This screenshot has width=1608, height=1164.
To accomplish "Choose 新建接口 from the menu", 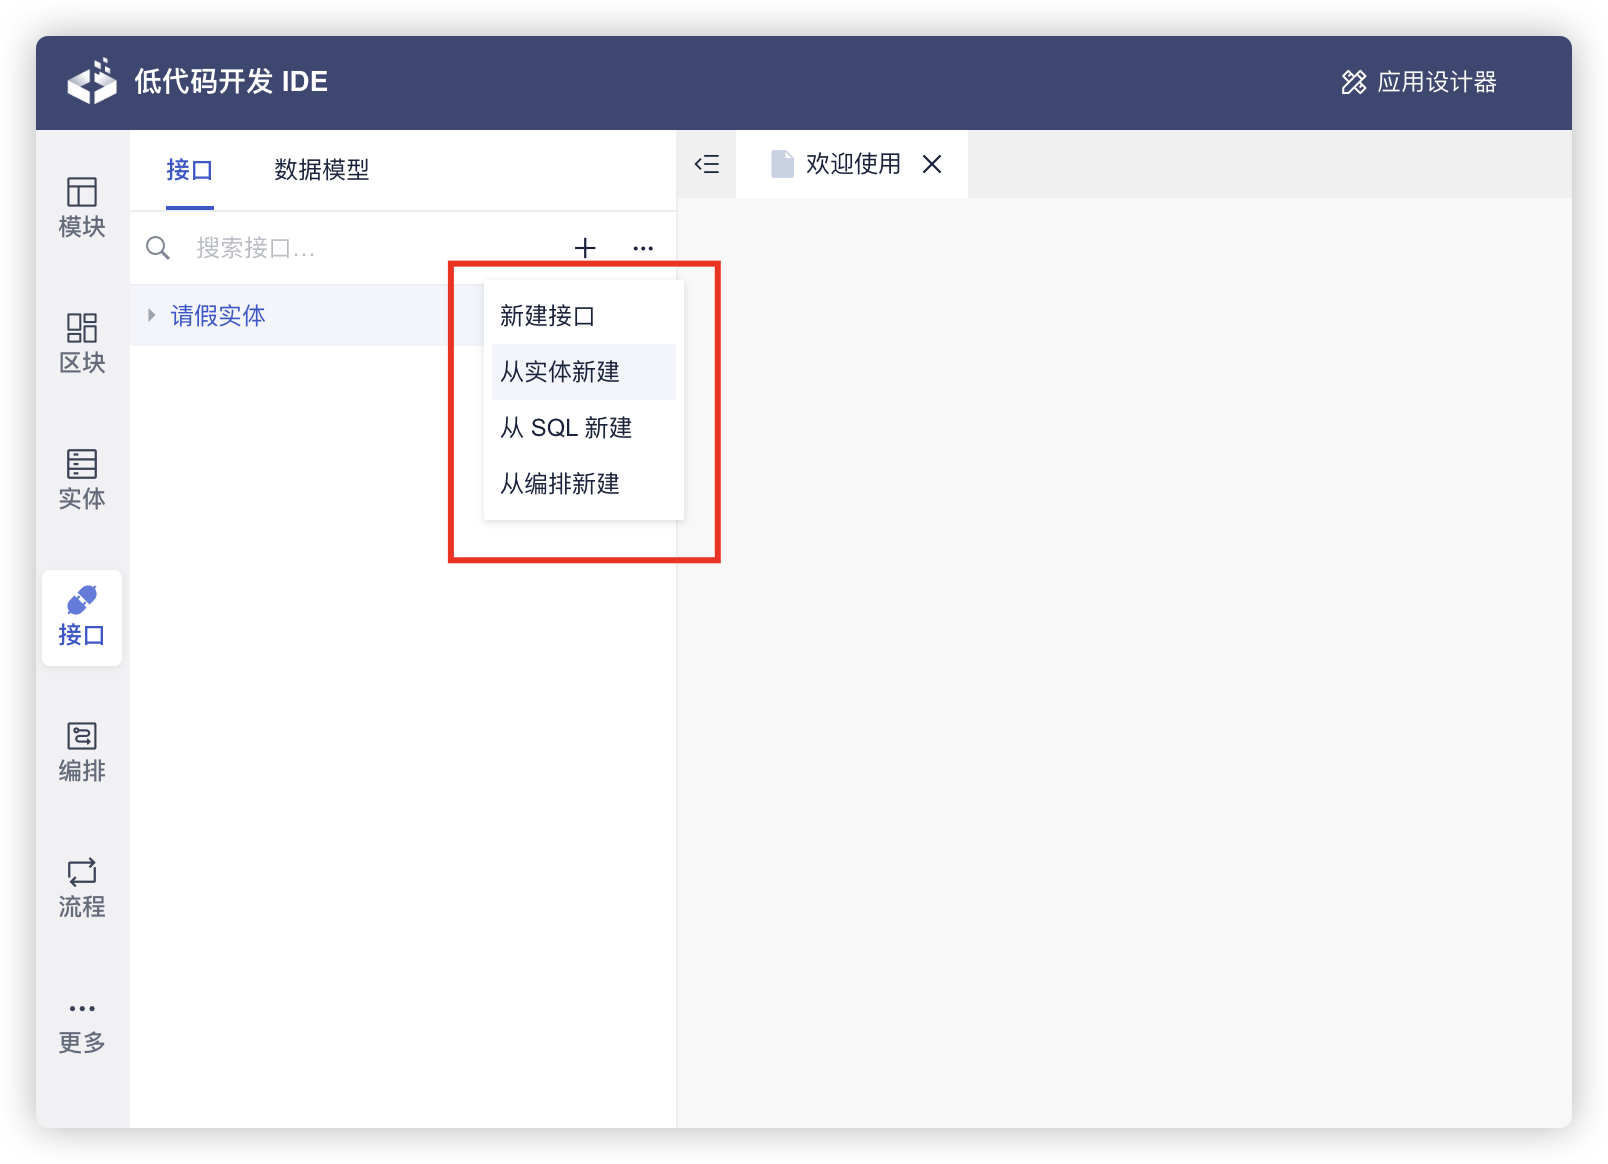I will 548,316.
